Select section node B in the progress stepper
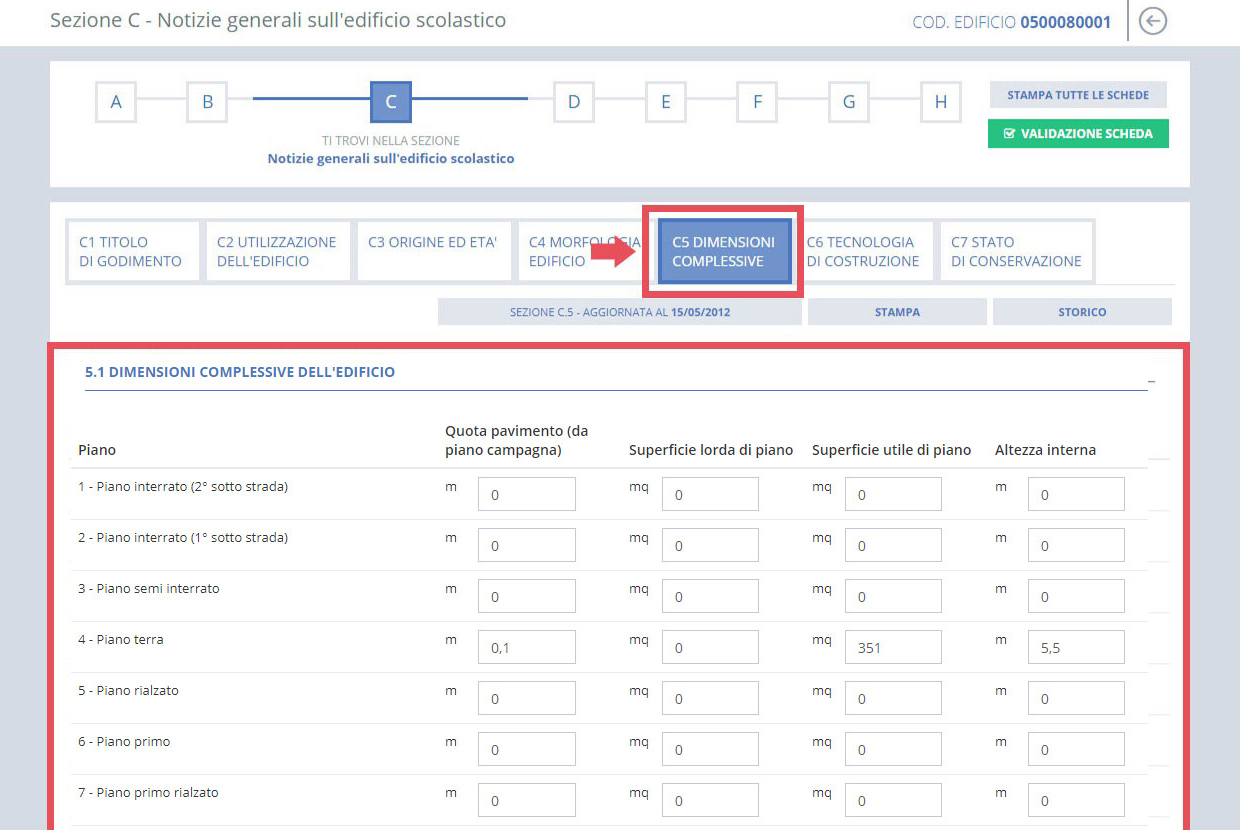1240x830 pixels. [x=206, y=101]
